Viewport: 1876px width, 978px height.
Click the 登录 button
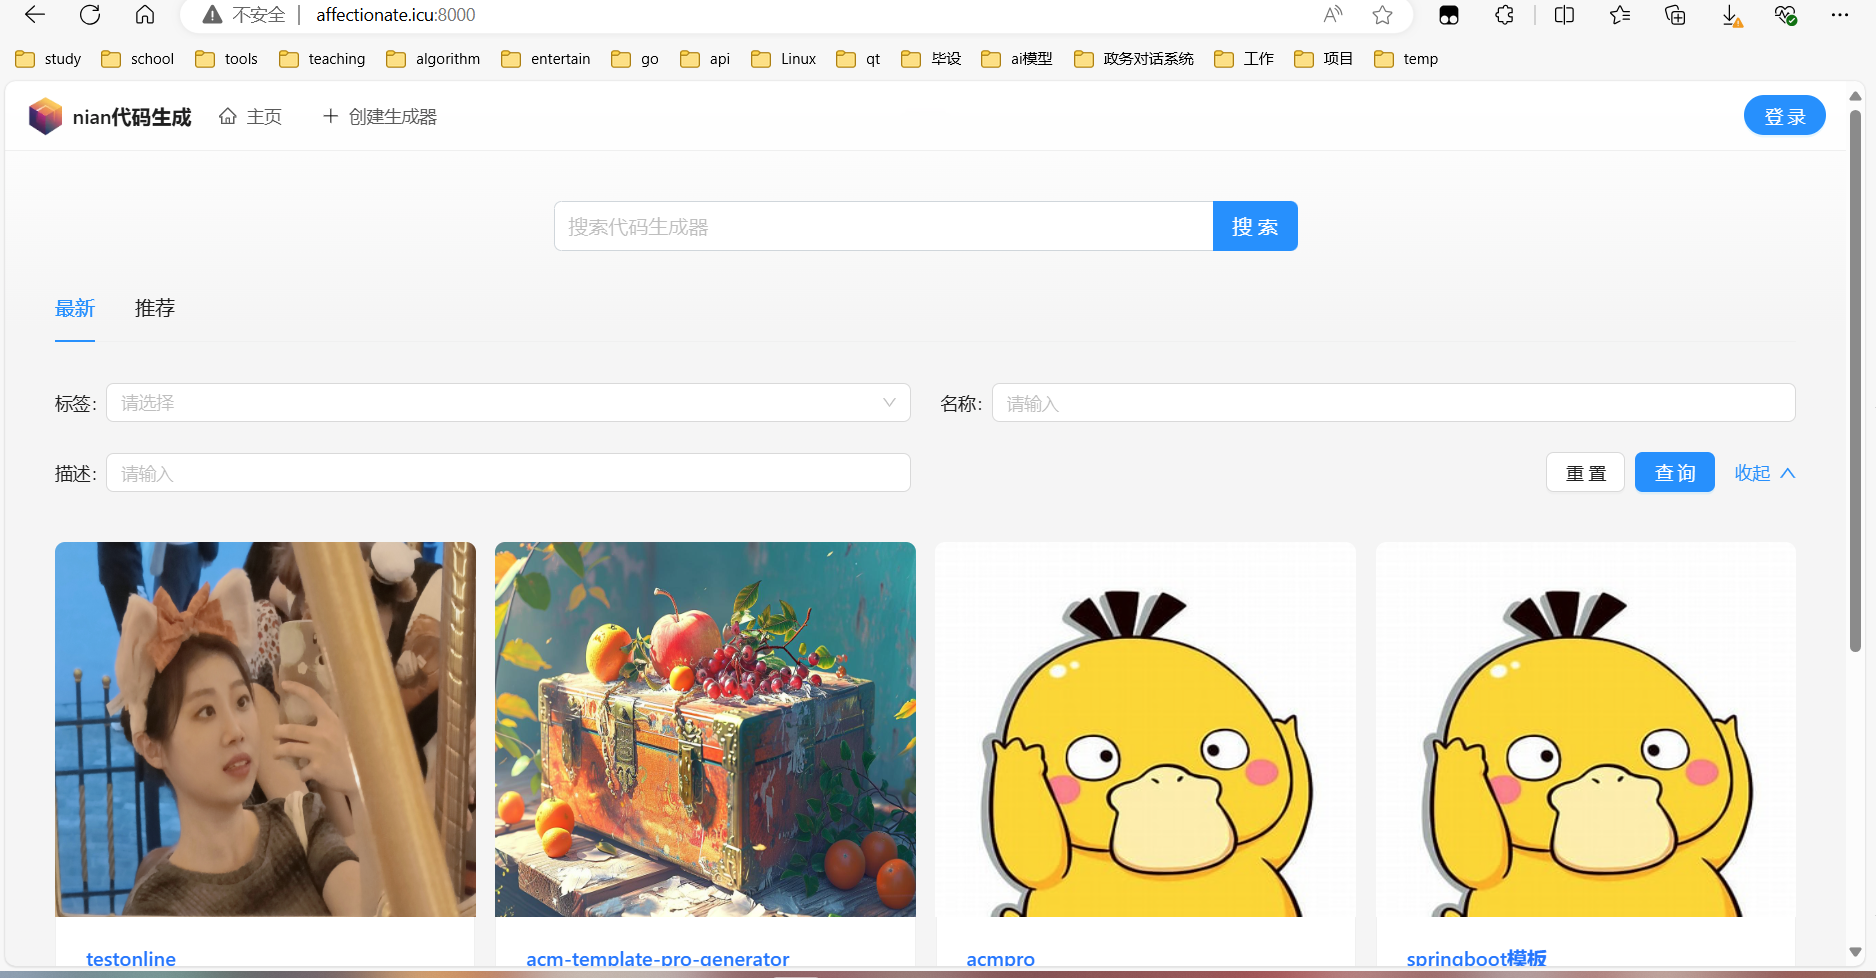click(1785, 115)
